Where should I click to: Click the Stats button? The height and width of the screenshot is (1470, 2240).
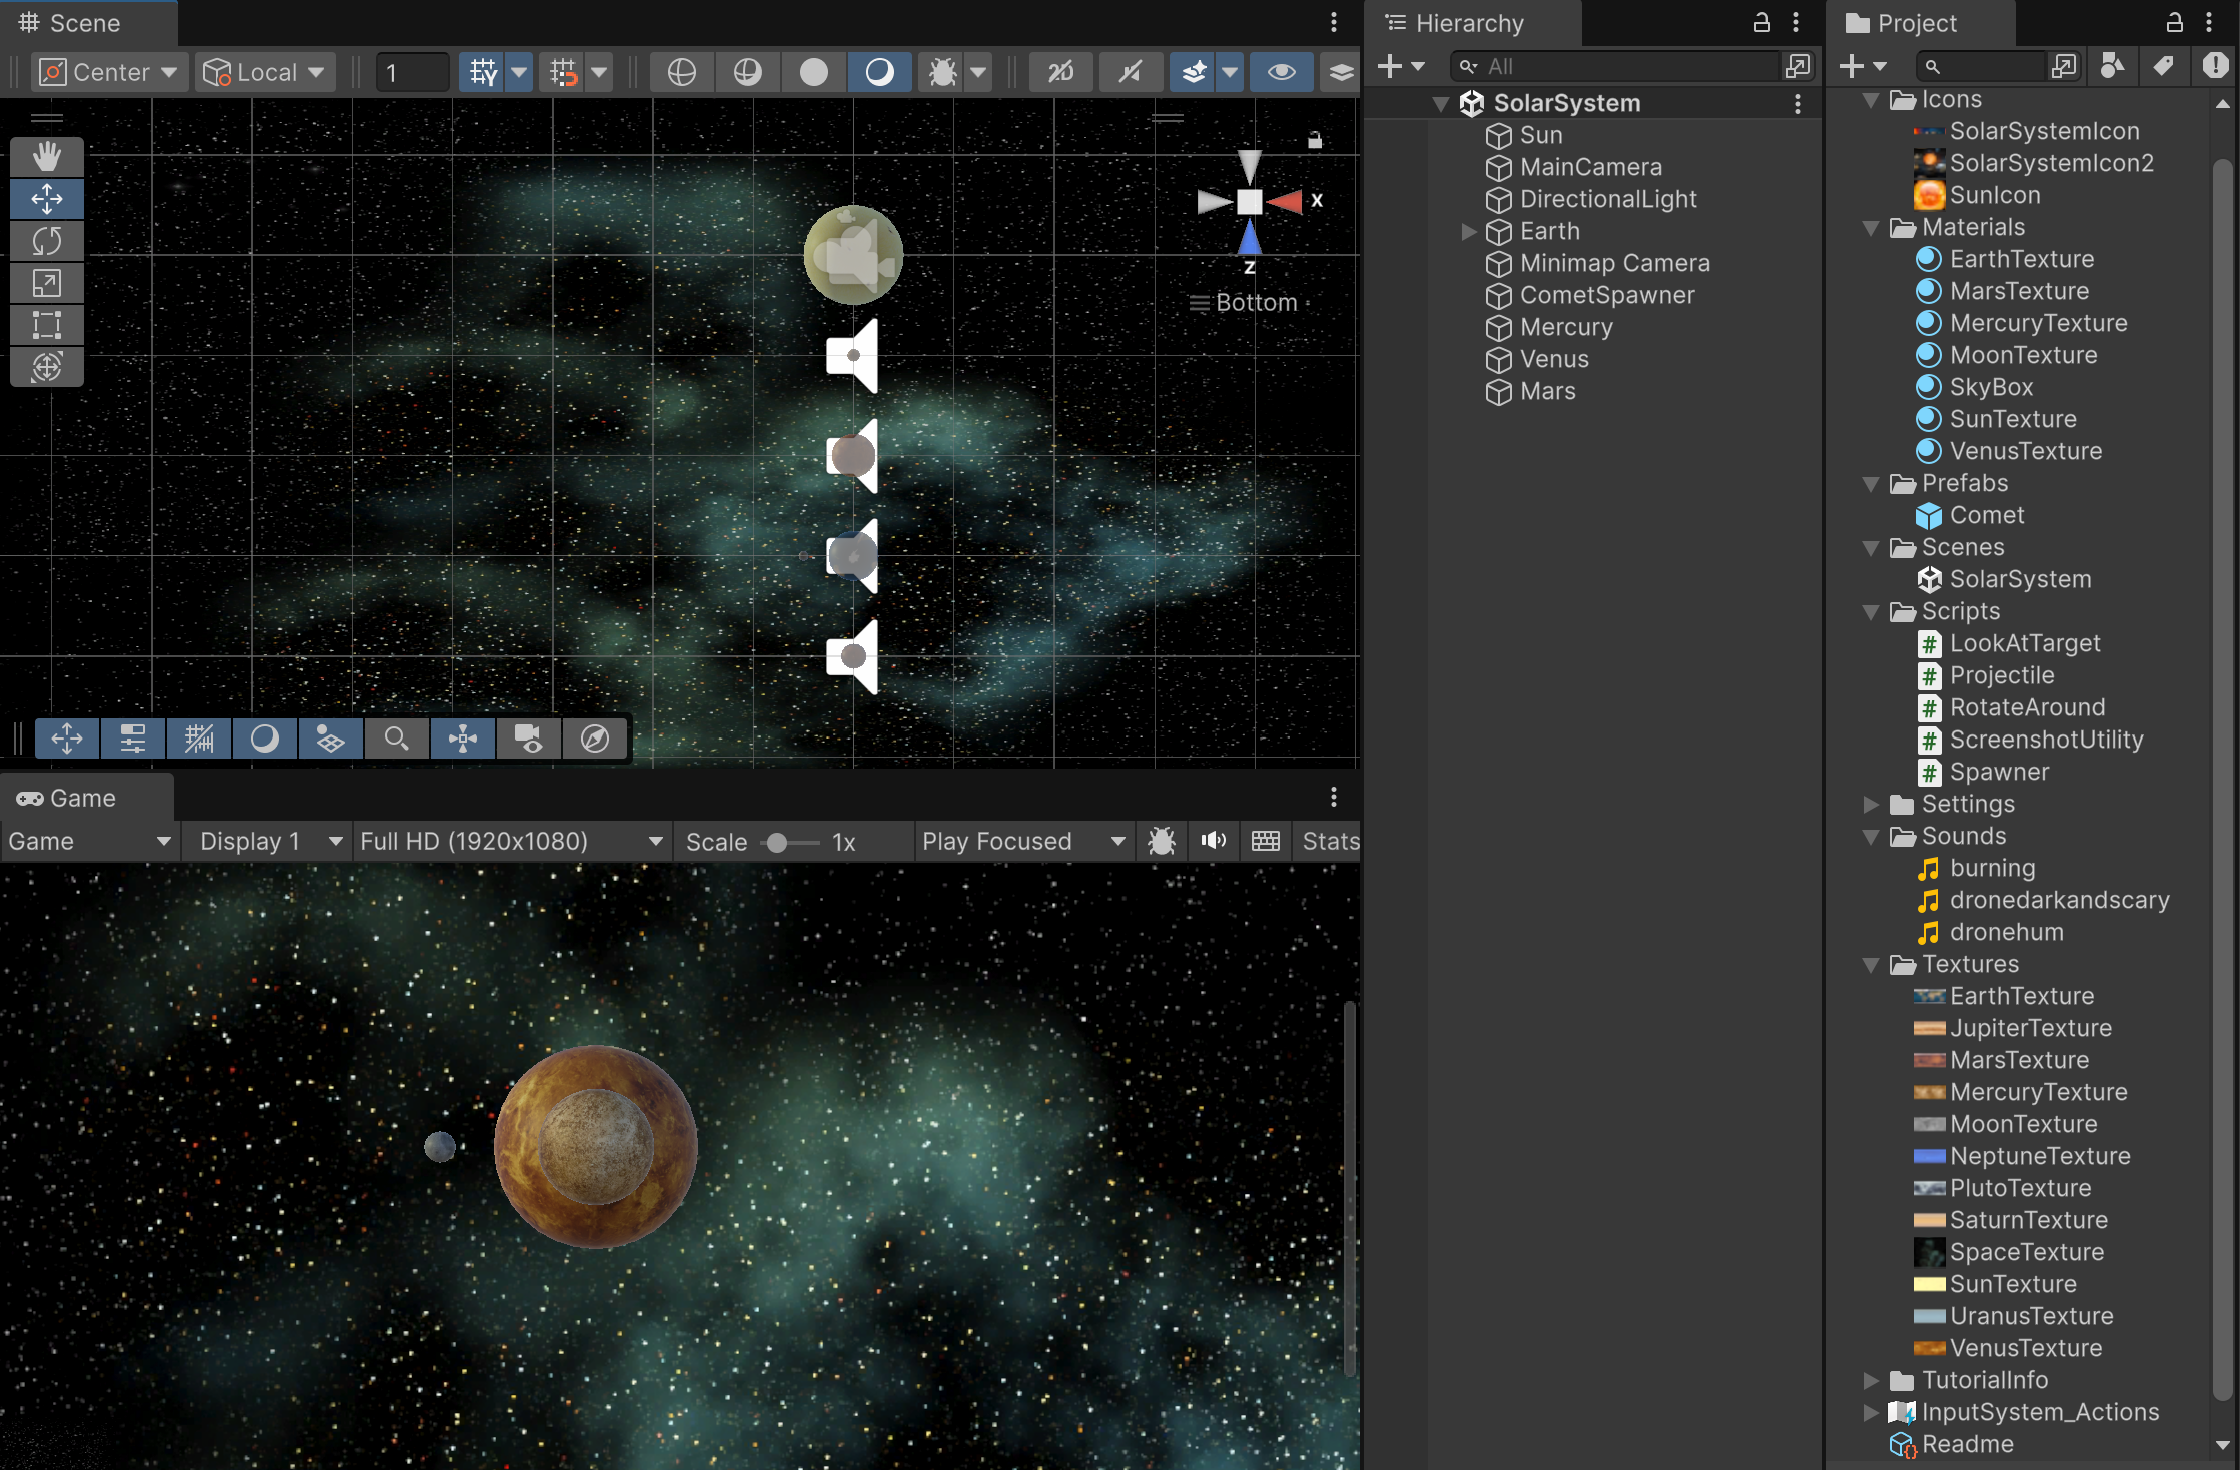(1329, 841)
